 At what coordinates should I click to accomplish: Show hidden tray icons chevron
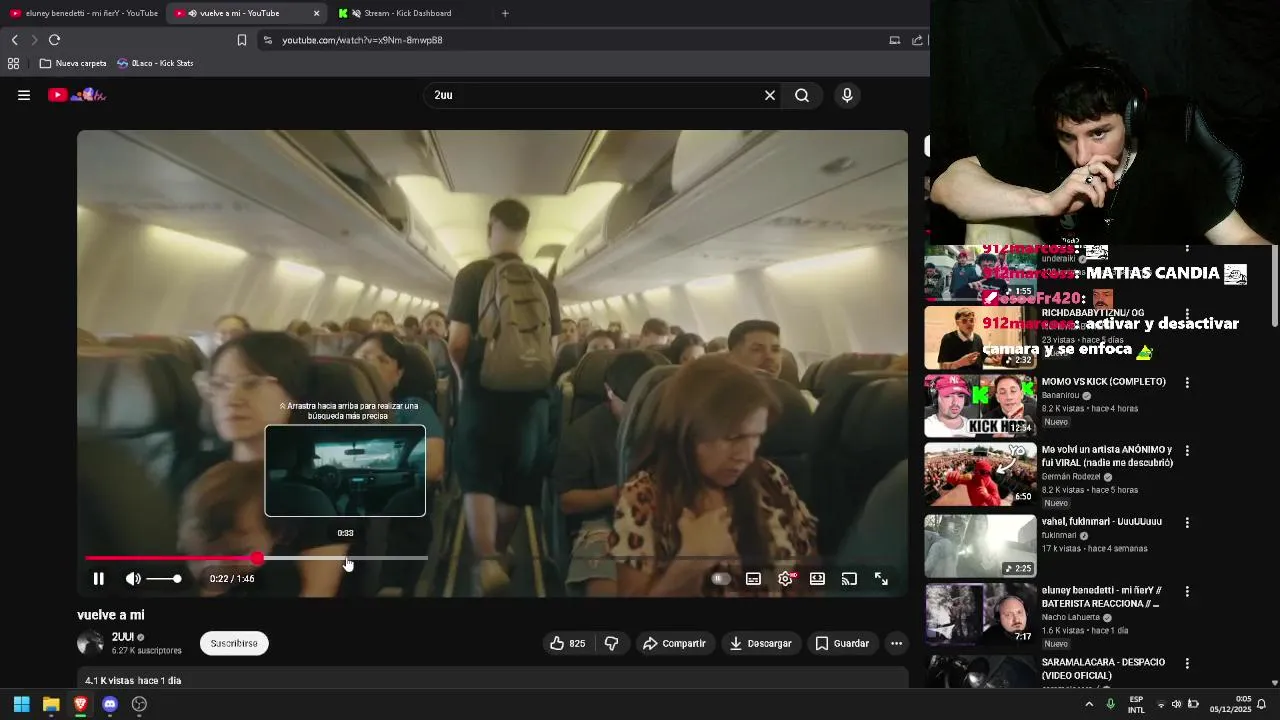[x=1089, y=704]
